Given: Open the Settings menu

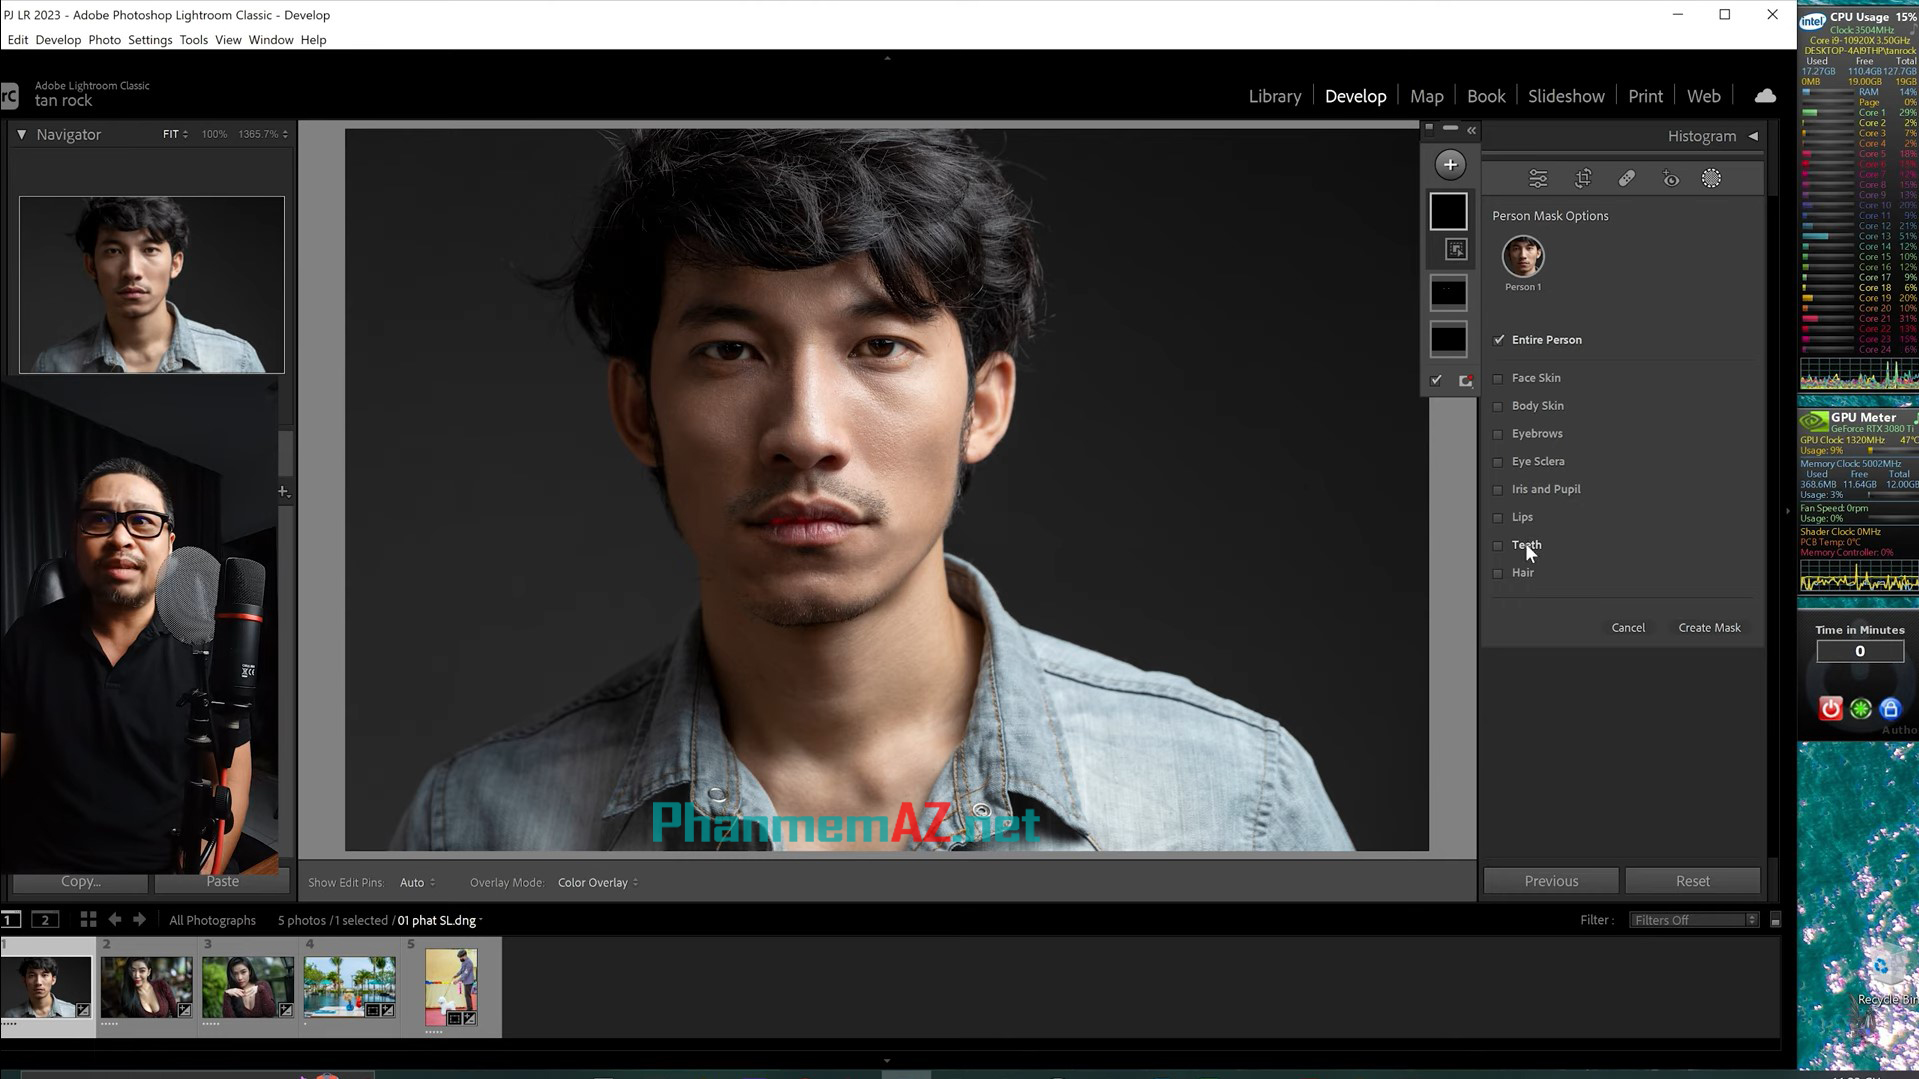Looking at the screenshot, I should 149,39.
